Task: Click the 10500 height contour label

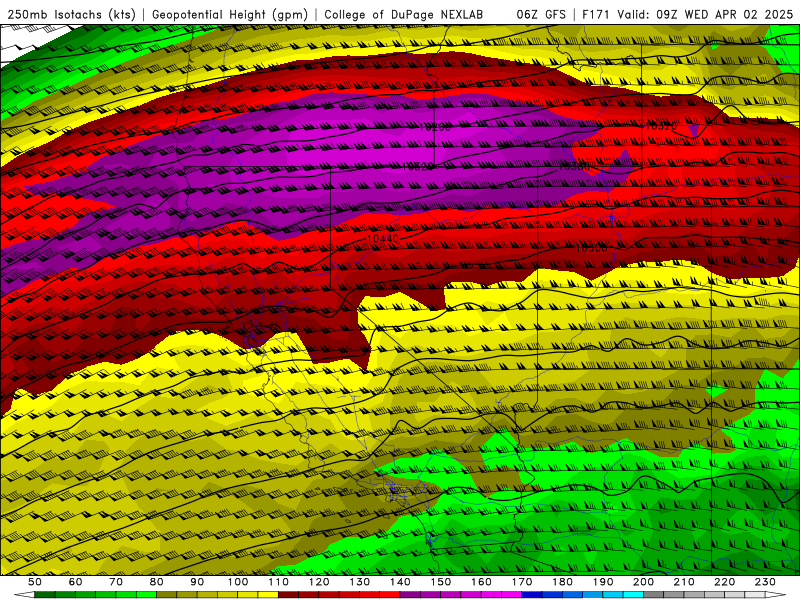Action: [x=592, y=248]
